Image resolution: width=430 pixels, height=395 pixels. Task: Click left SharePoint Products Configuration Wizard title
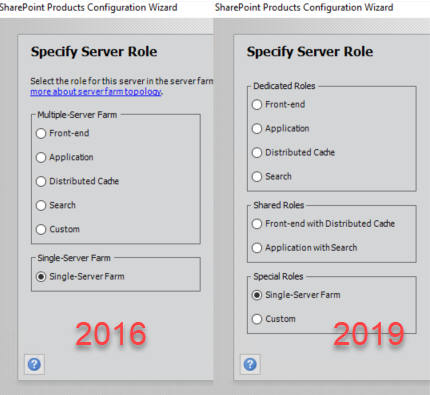point(89,7)
